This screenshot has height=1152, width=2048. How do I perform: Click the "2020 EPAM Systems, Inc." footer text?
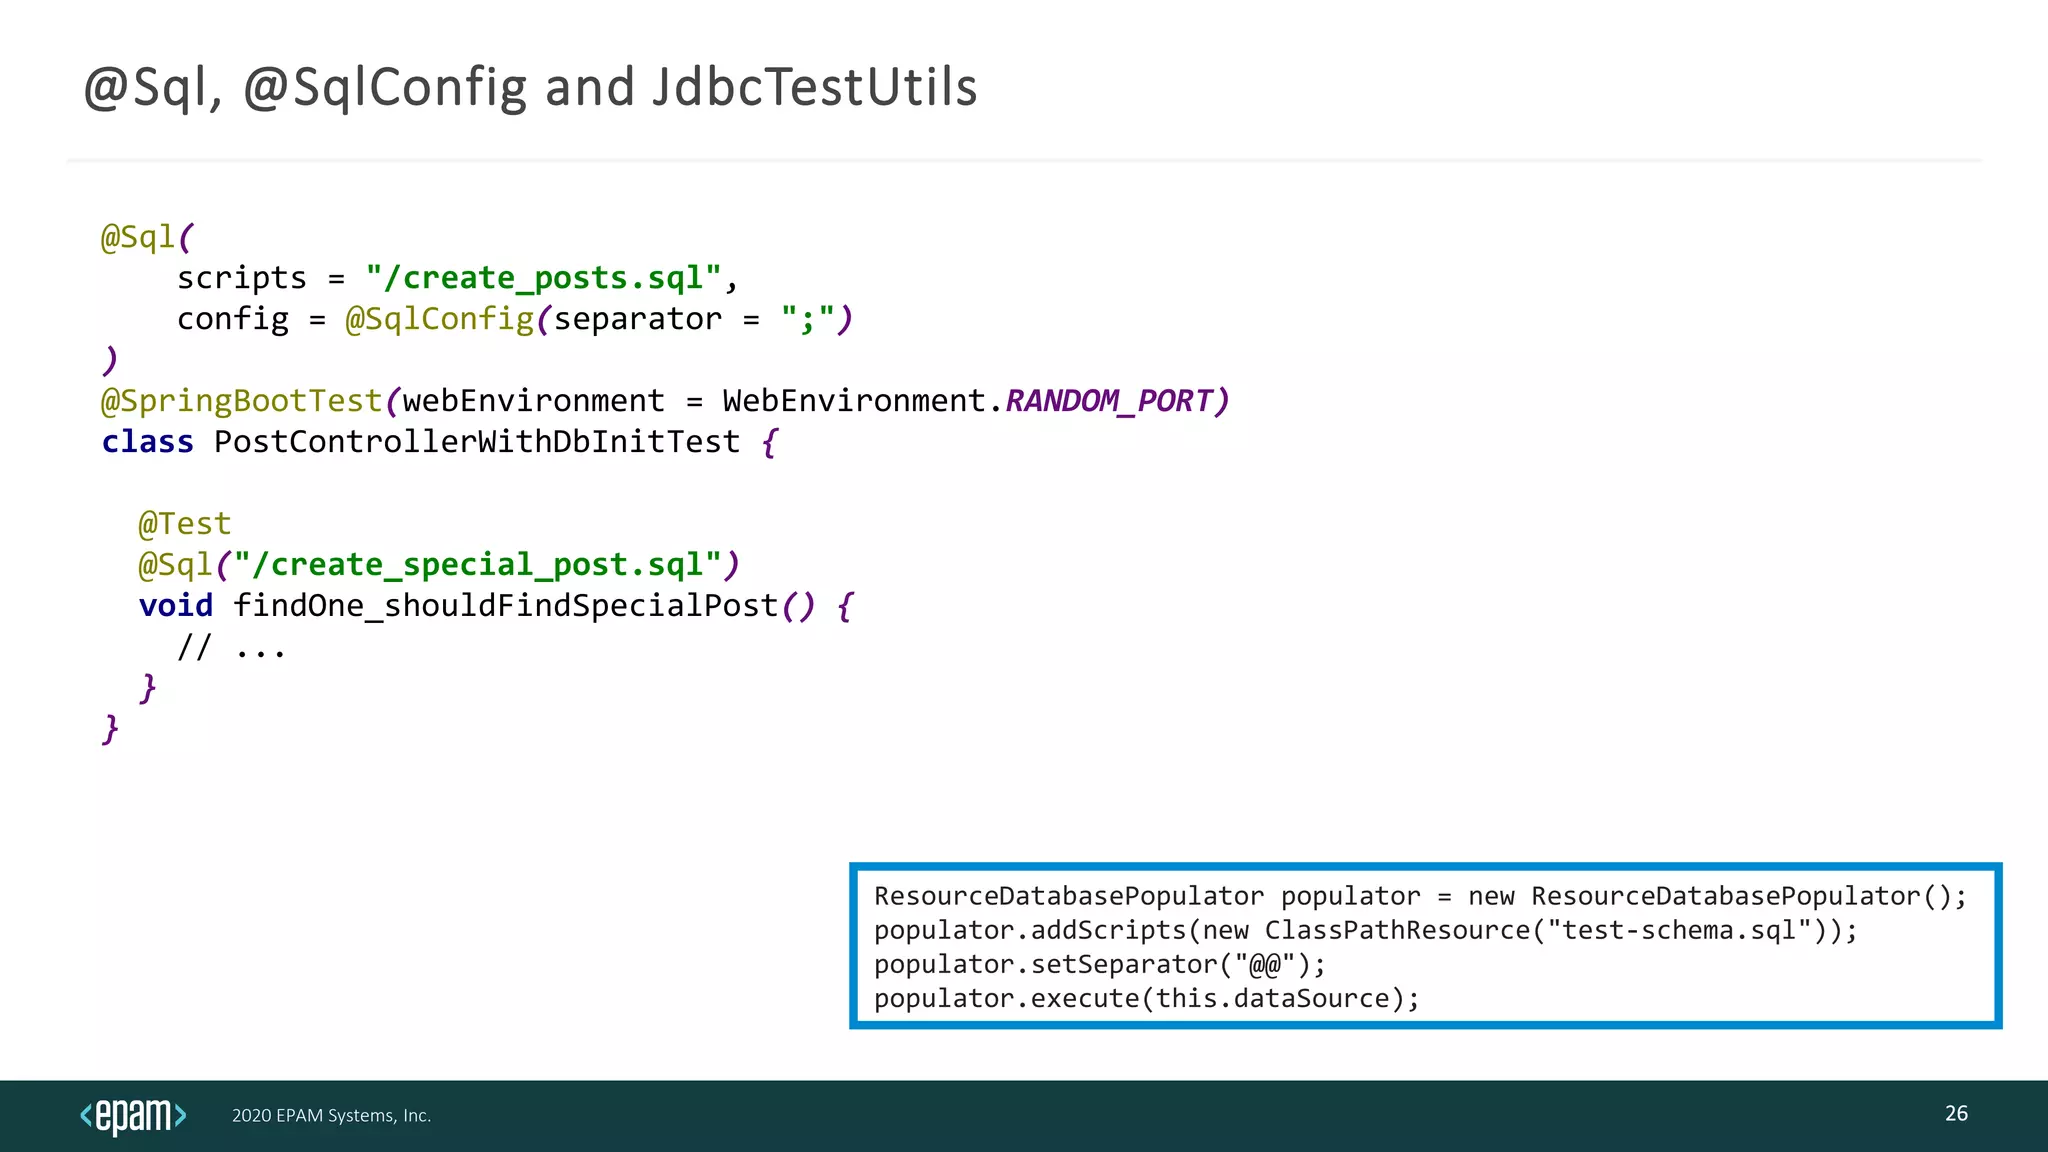331,1116
